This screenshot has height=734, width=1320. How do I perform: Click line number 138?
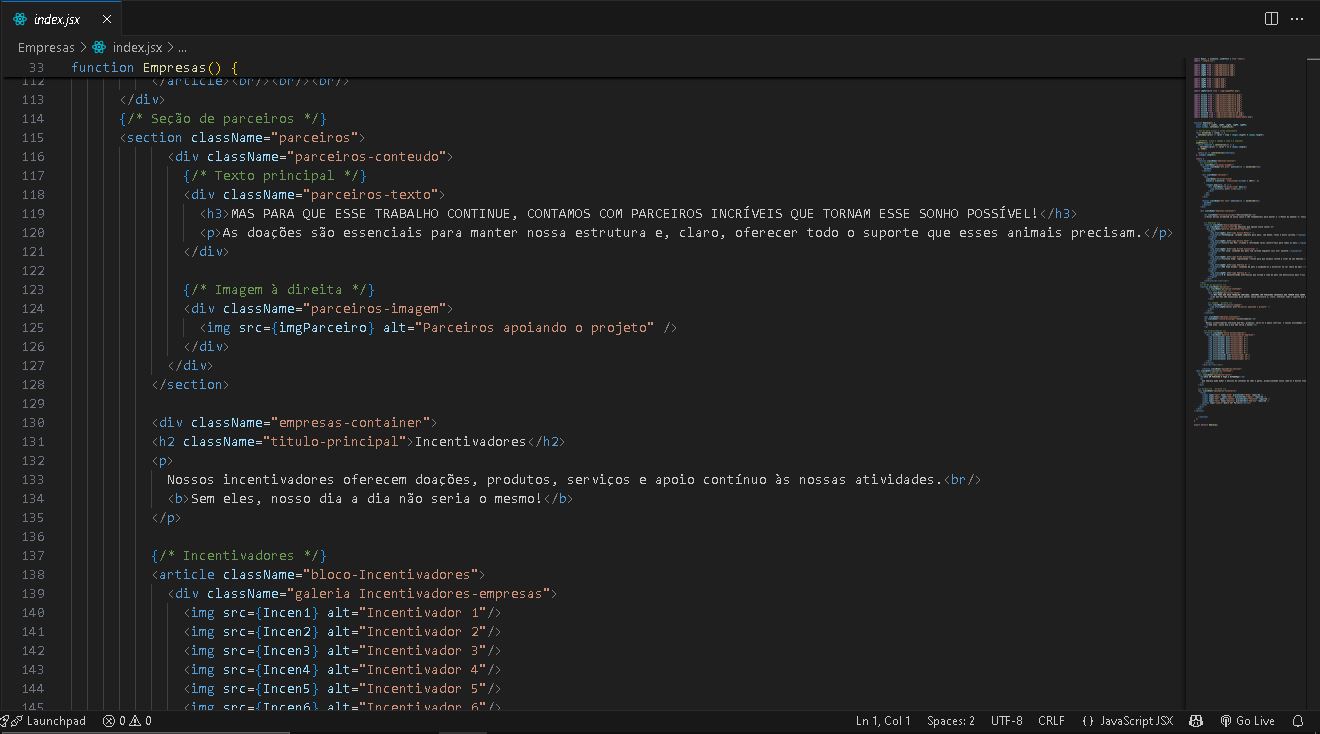click(x=32, y=574)
